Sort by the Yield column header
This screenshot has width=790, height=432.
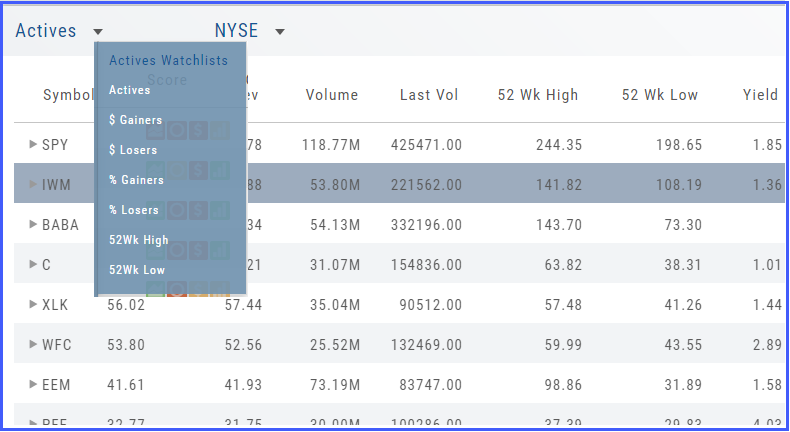coord(760,95)
